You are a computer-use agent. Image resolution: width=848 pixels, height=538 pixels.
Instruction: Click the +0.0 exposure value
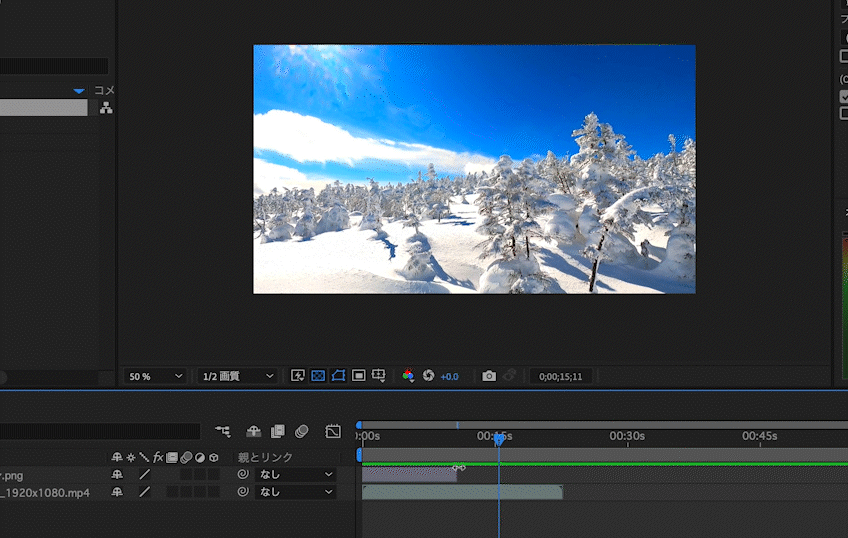[x=449, y=377]
